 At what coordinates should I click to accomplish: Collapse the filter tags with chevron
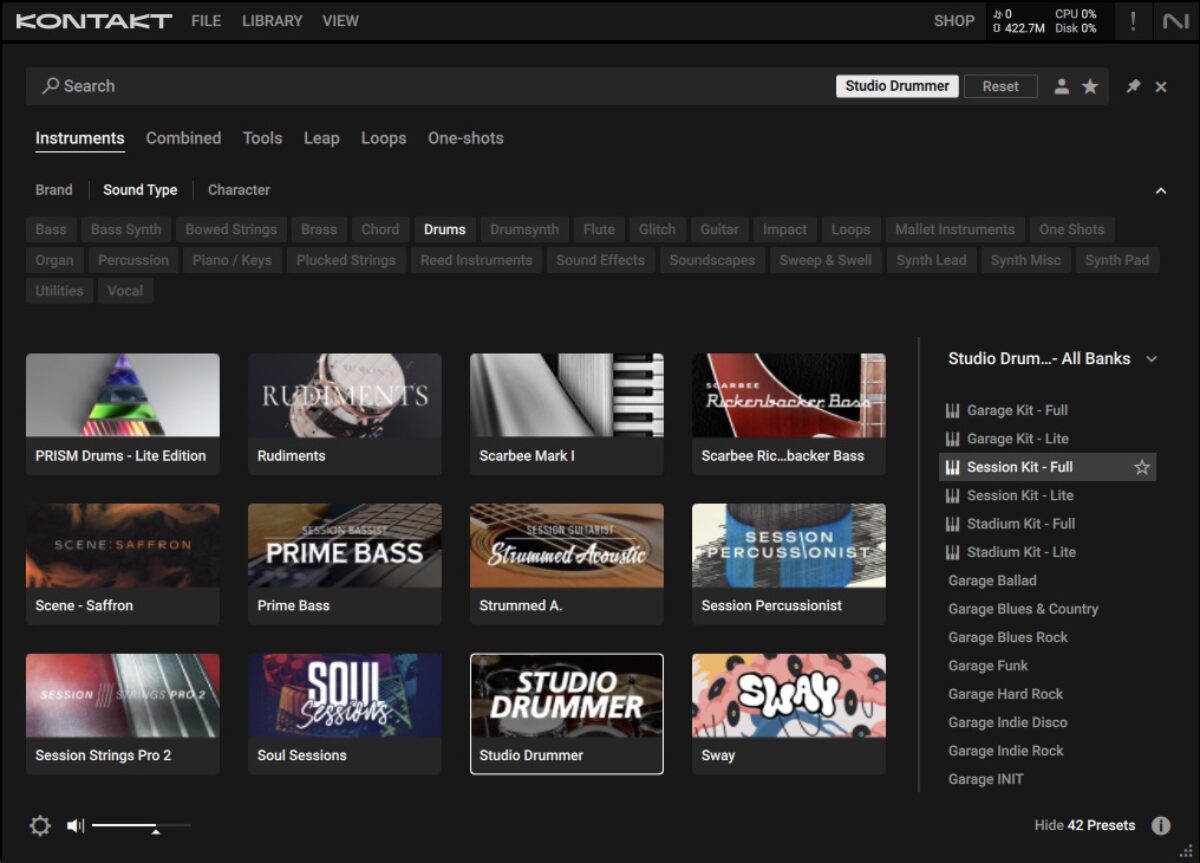[x=1160, y=191]
